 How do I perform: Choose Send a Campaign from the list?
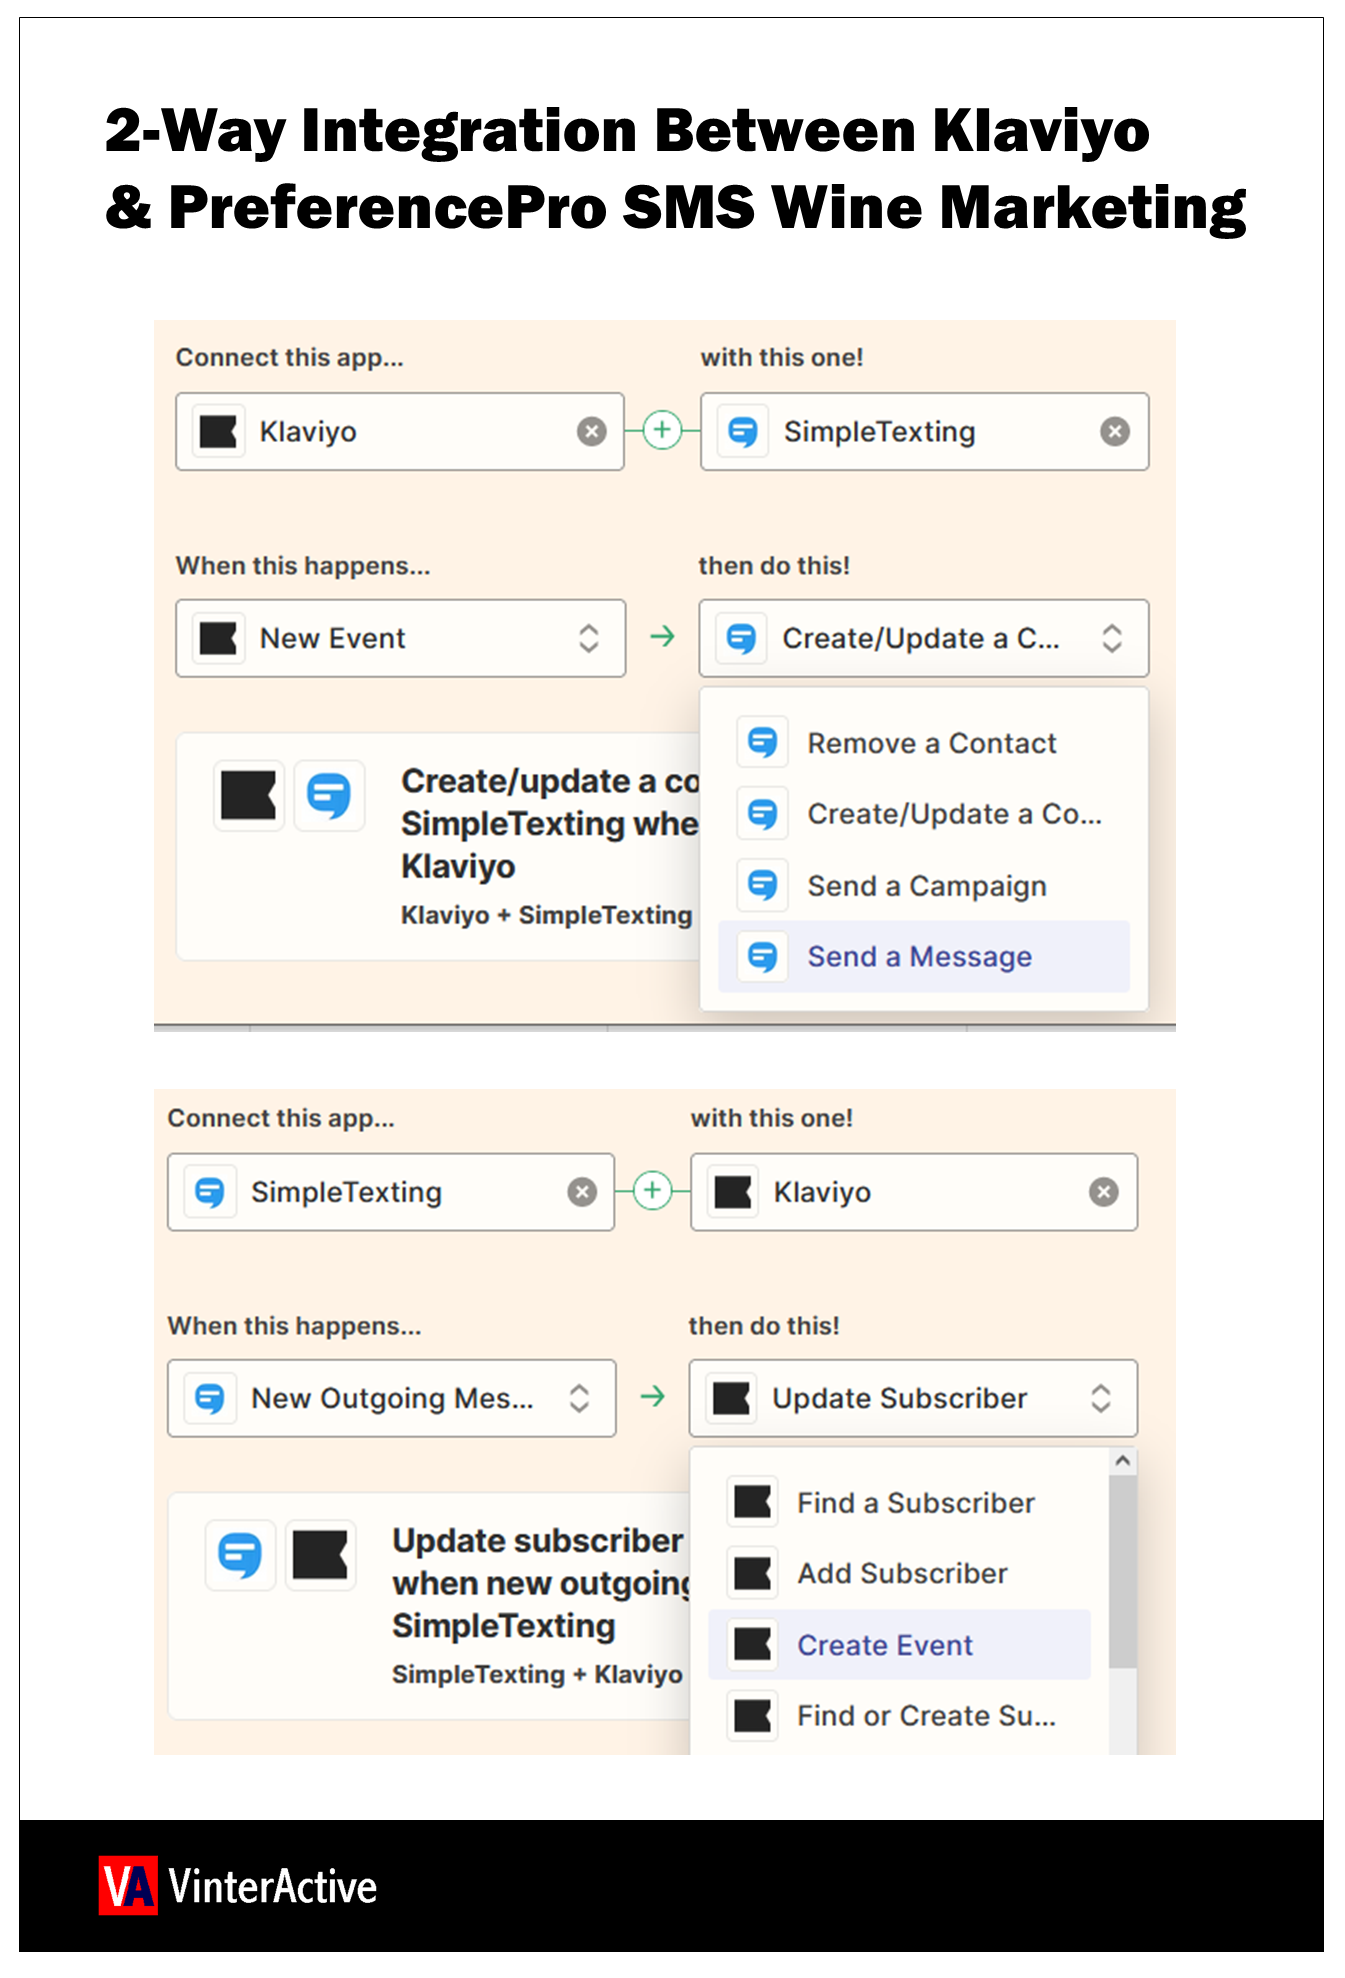click(926, 886)
